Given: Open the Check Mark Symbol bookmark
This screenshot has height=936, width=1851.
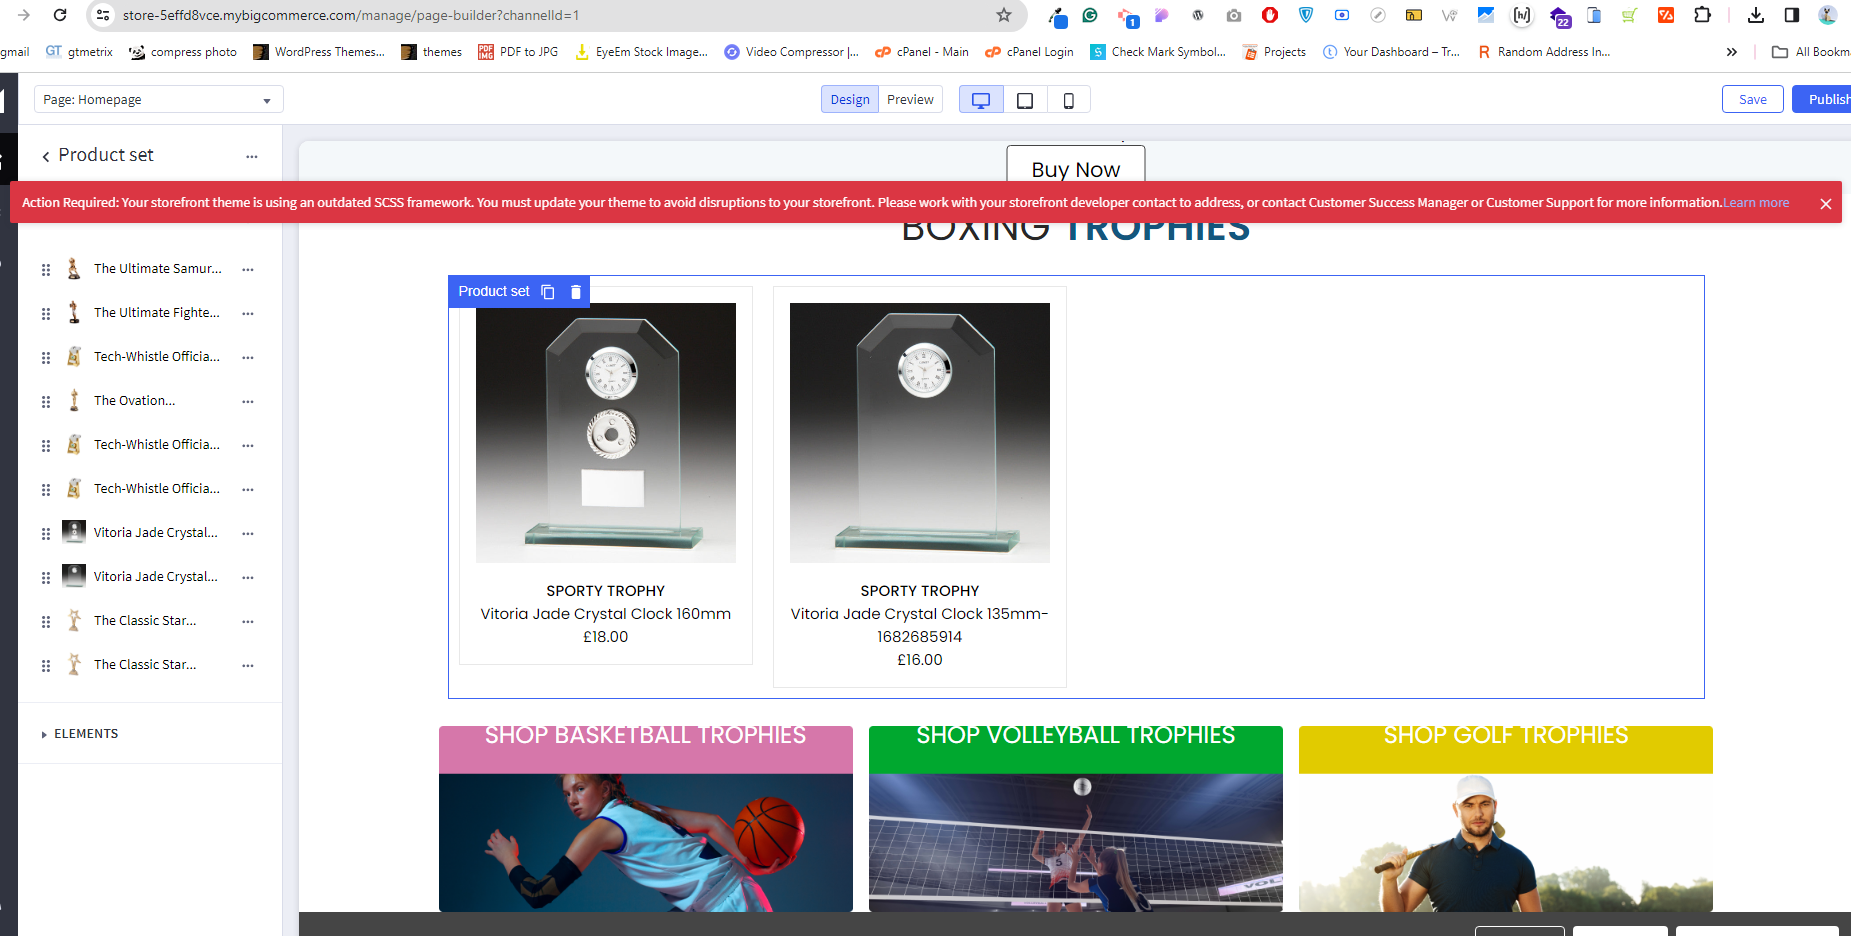Looking at the screenshot, I should click(1158, 52).
